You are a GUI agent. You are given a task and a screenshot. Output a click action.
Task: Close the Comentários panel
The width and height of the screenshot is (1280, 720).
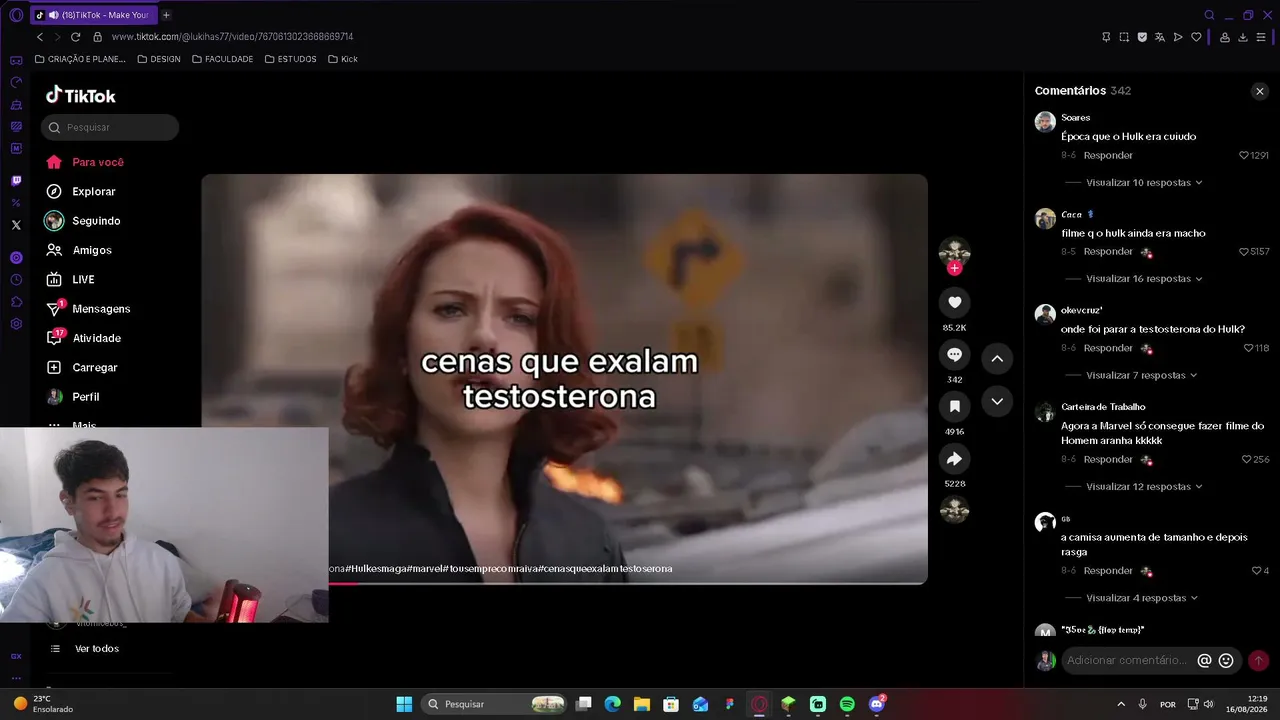click(x=1259, y=91)
